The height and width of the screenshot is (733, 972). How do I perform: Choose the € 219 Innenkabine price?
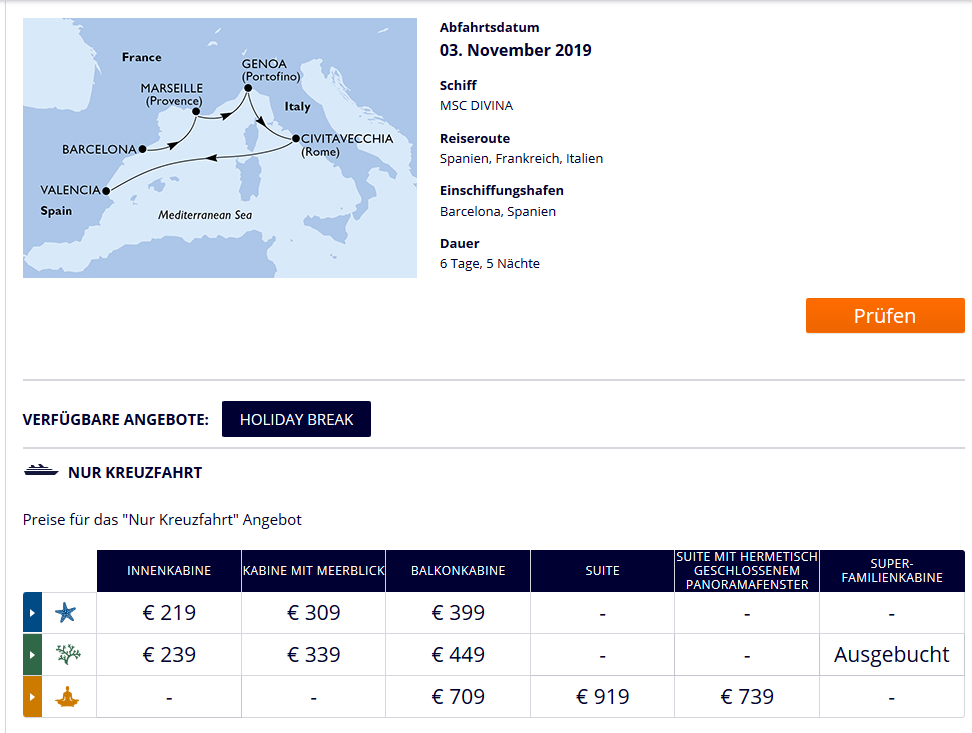pos(169,613)
